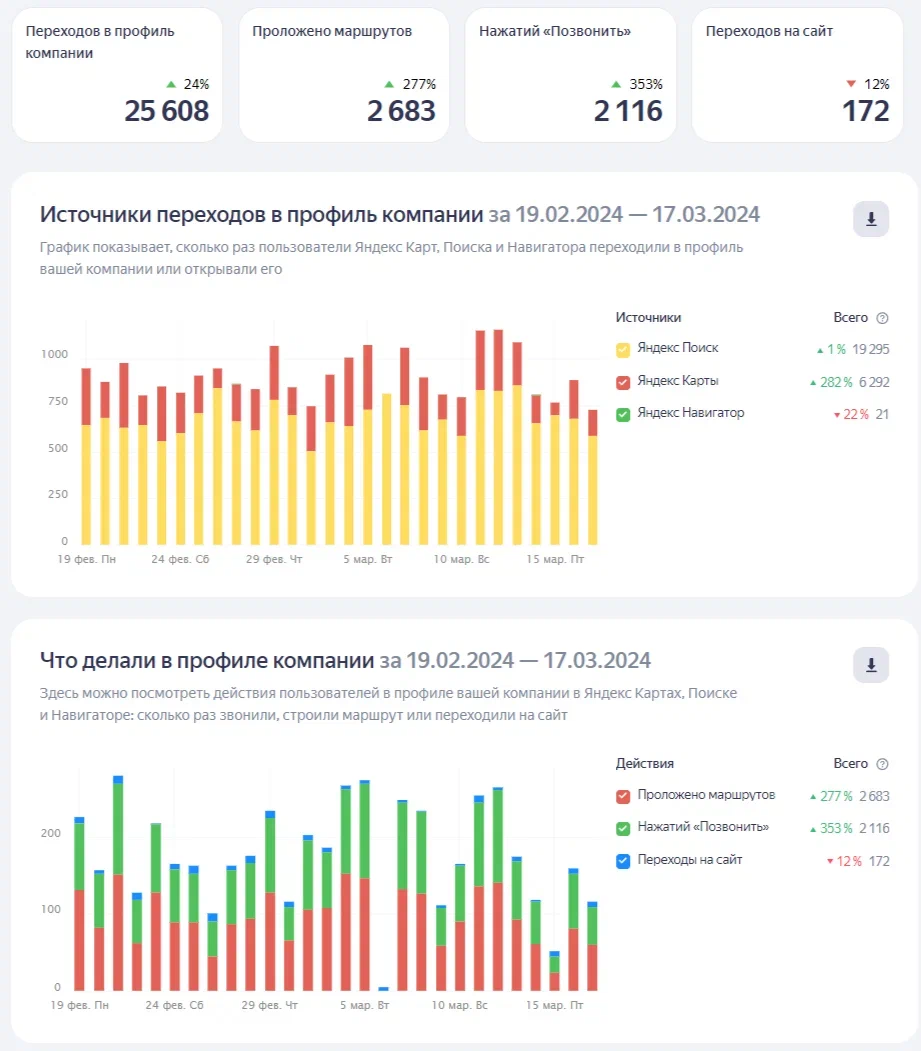Click help icon next to Actions total

[882, 764]
